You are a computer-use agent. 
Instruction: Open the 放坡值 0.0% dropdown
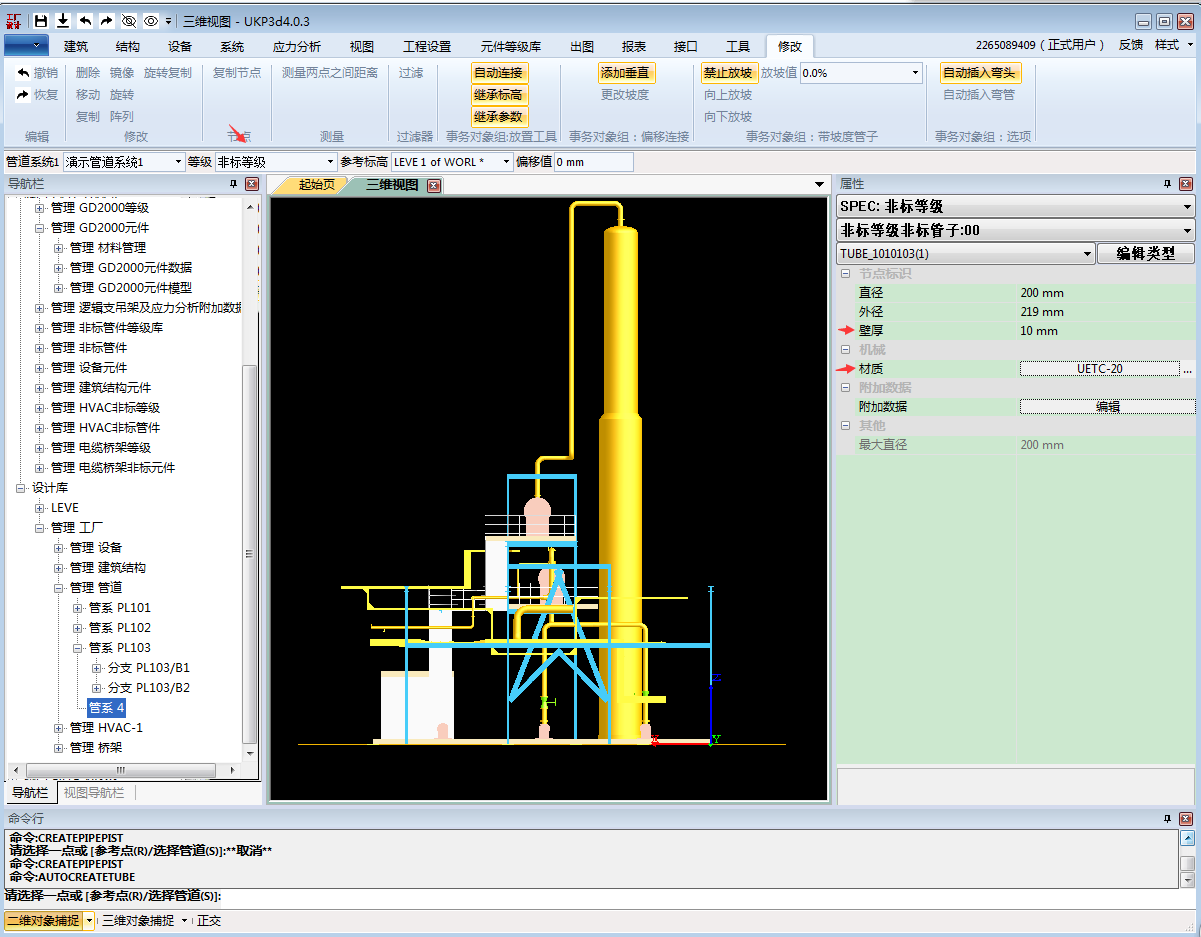coord(914,73)
